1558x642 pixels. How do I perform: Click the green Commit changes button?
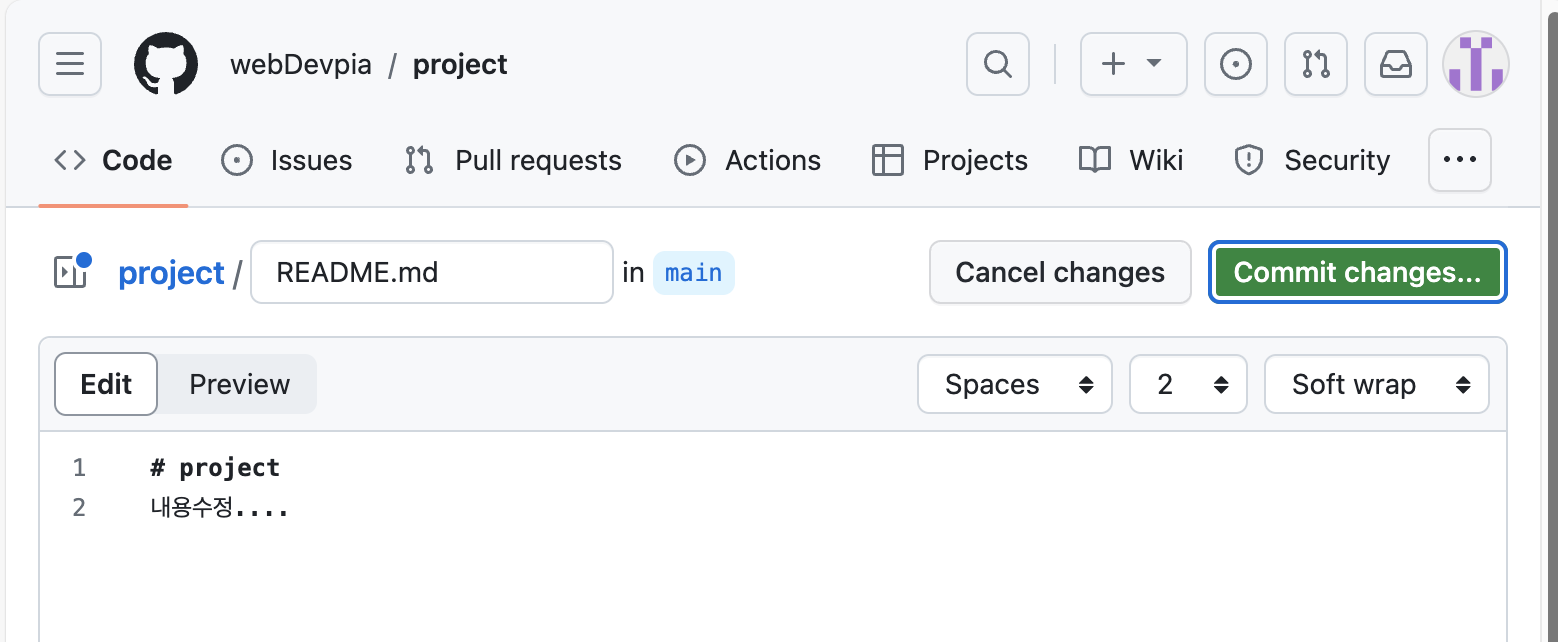[x=1357, y=272]
